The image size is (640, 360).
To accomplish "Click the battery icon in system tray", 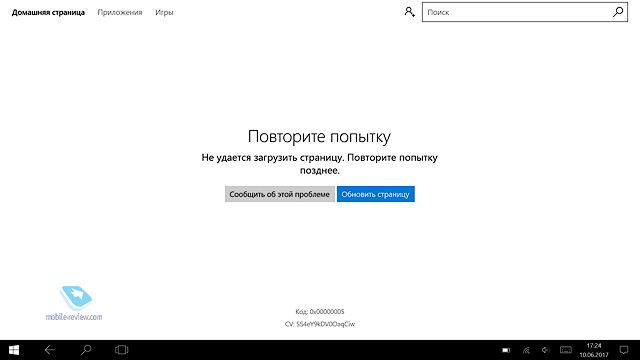I will [506, 350].
